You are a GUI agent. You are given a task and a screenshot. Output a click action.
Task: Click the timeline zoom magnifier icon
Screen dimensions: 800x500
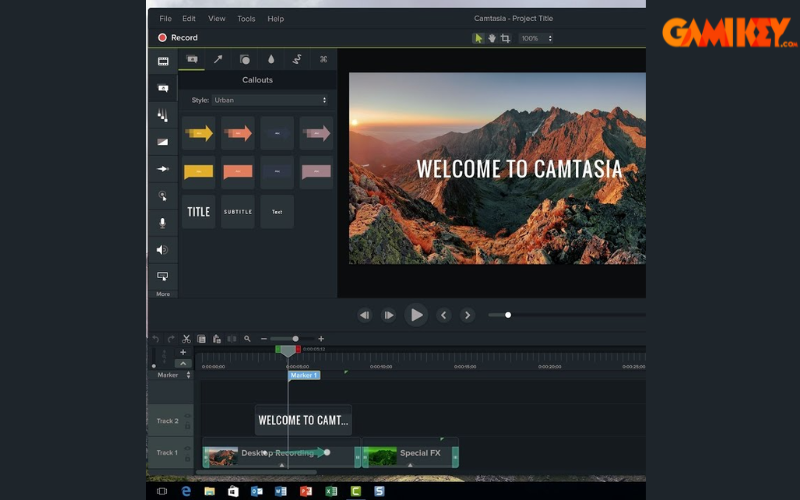click(247, 339)
